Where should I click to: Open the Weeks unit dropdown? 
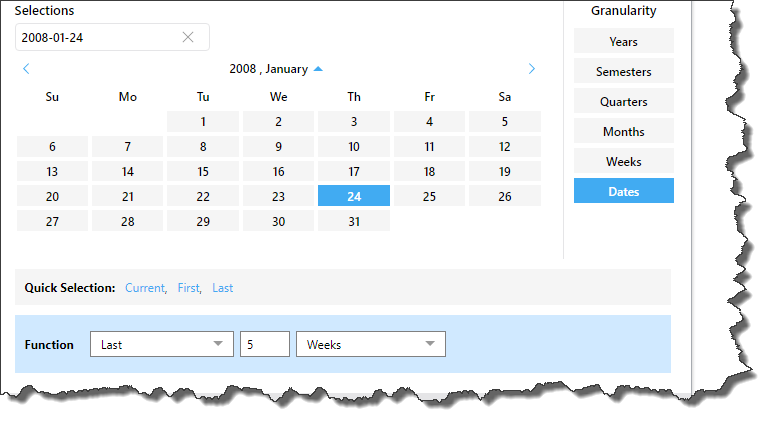tap(370, 344)
